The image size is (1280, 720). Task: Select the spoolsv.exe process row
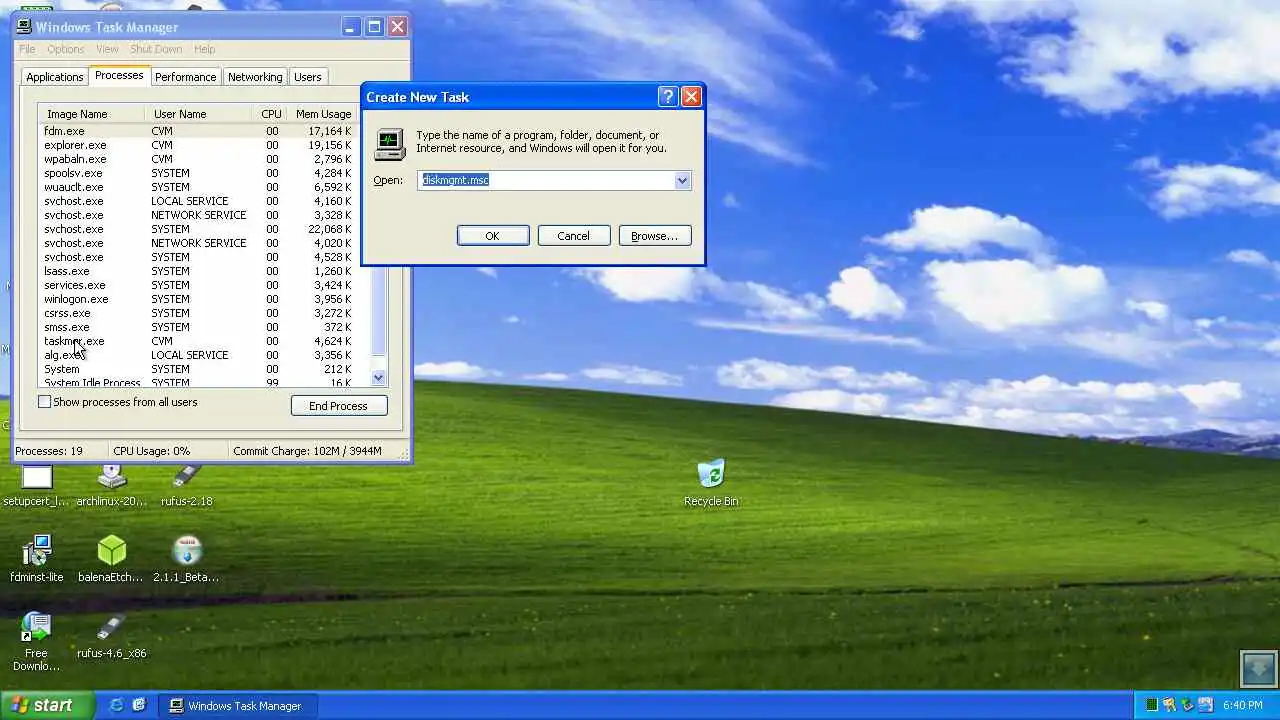[x=198, y=173]
